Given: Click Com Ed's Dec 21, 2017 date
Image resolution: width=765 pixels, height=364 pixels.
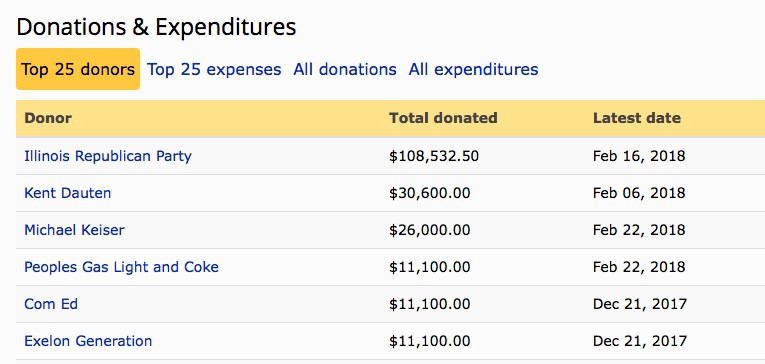Looking at the screenshot, I should 640,304.
